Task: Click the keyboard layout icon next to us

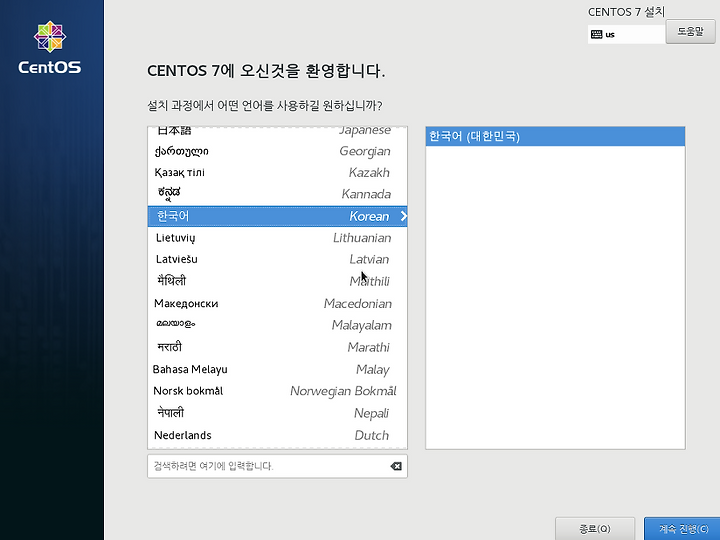Action: 596,34
